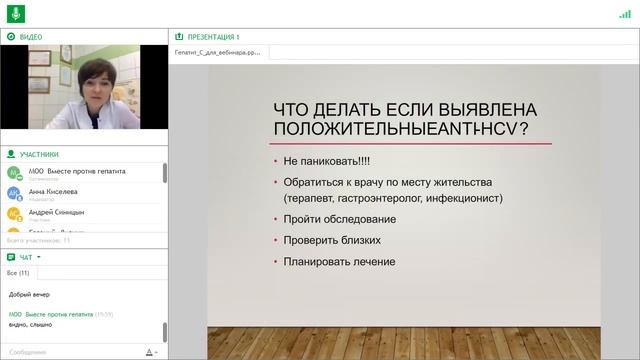Click the Видео panel header icon
The image size is (640, 360).
pos(11,37)
